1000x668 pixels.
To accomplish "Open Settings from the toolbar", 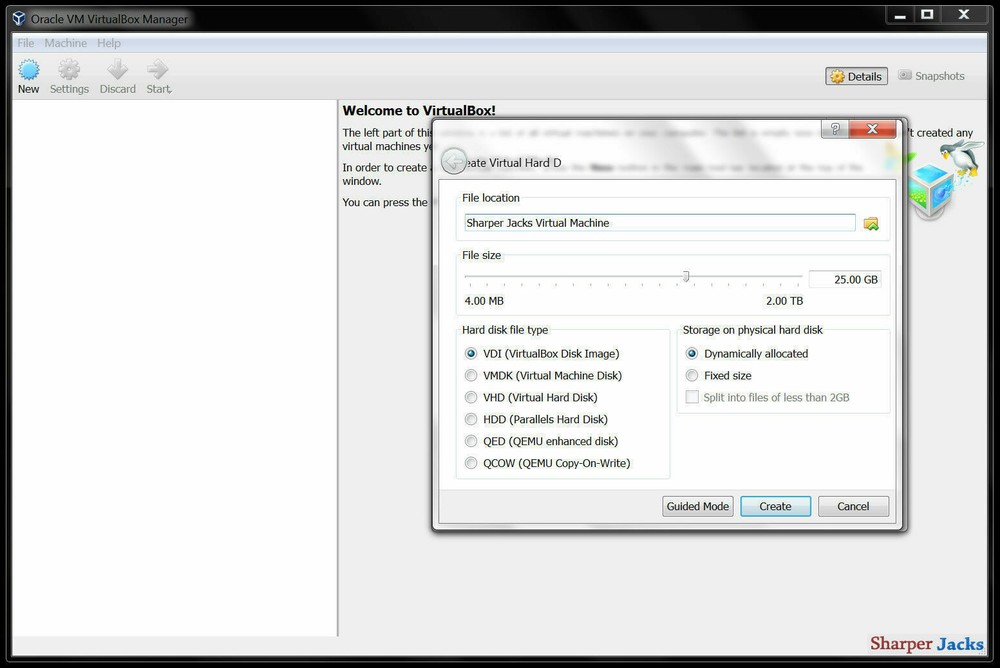I will 69,75.
